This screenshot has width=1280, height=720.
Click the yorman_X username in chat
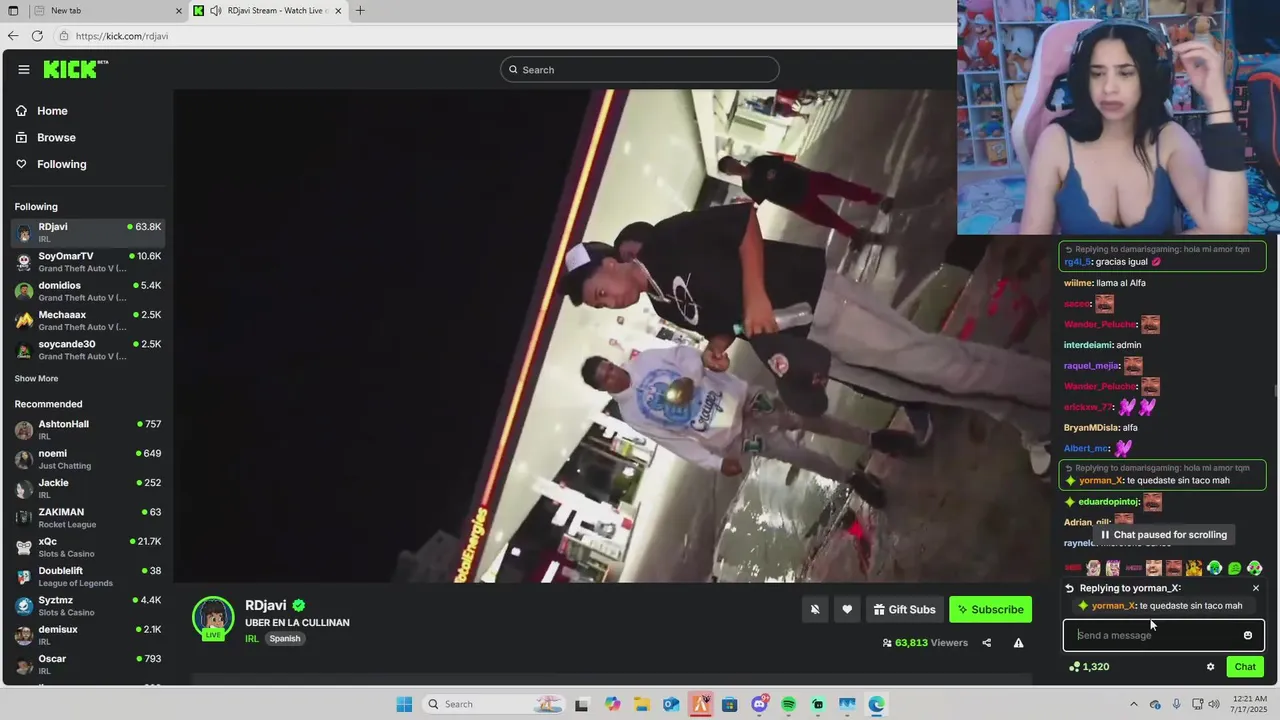1101,481
